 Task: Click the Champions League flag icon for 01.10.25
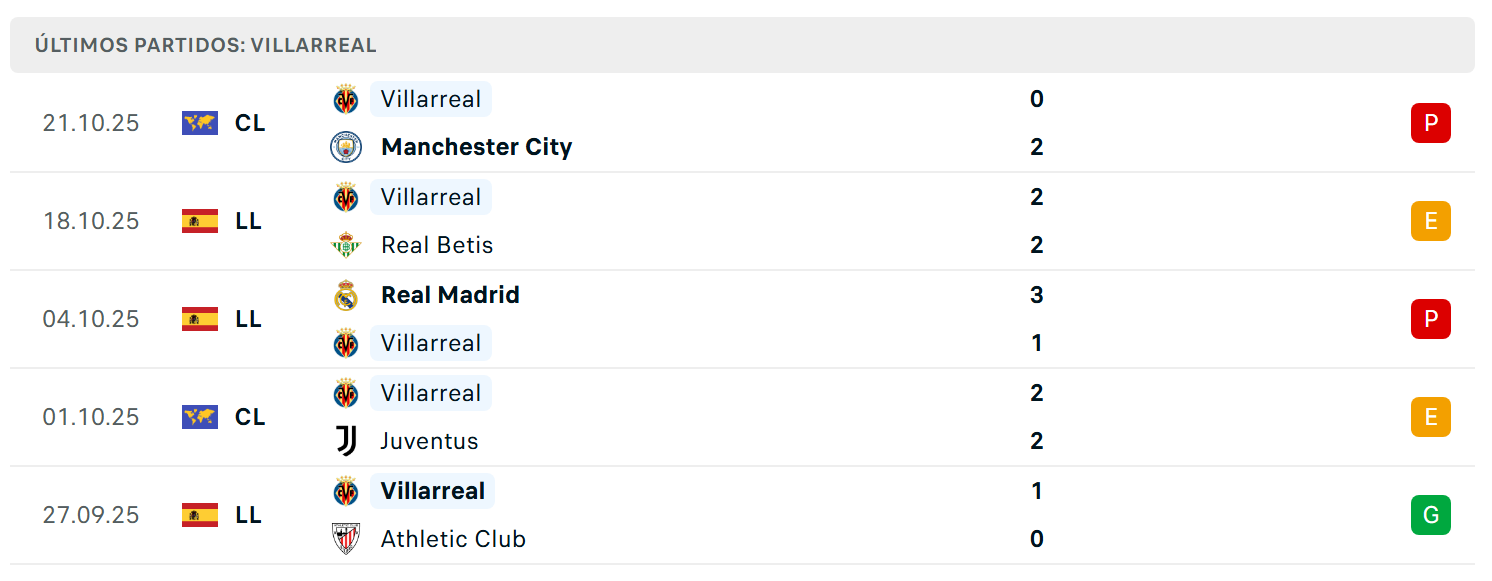(200, 417)
